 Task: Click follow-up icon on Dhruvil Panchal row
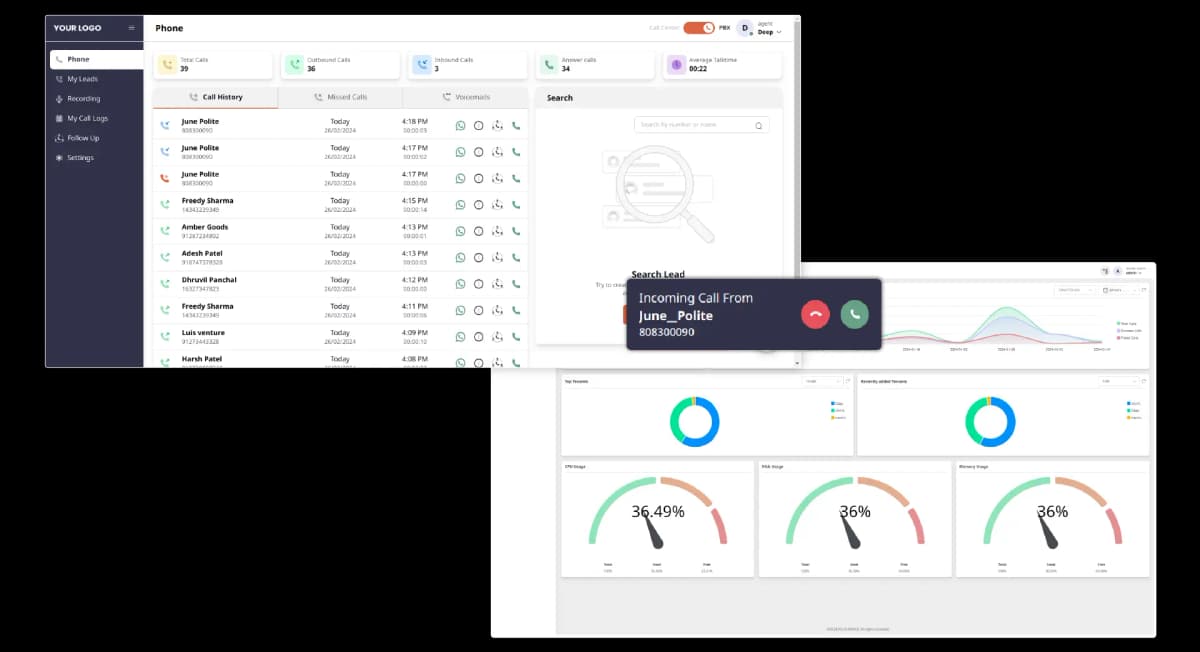point(497,284)
